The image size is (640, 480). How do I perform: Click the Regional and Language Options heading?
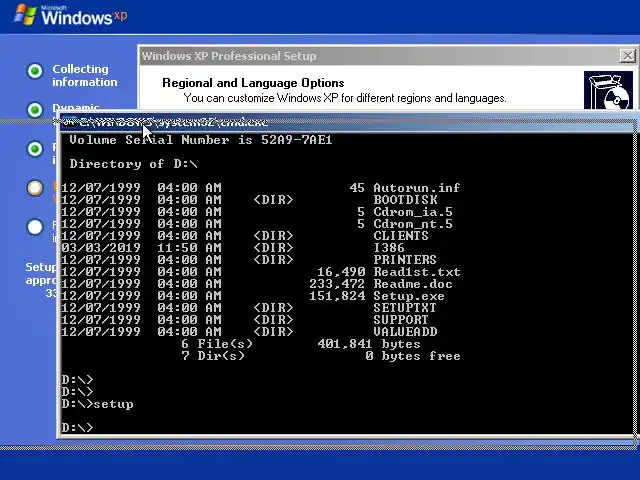(x=253, y=83)
